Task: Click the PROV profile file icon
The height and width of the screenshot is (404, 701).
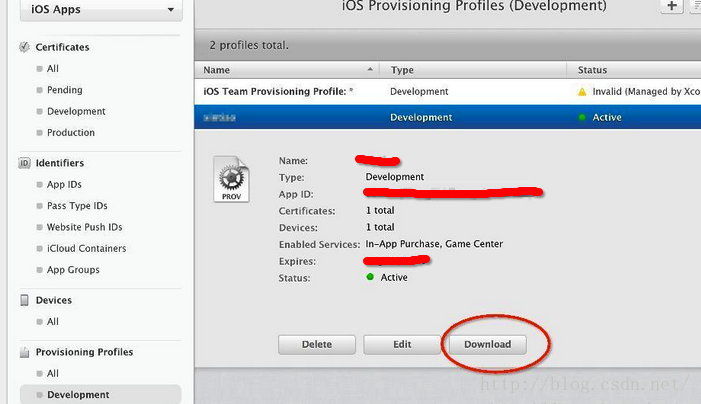Action: (231, 179)
